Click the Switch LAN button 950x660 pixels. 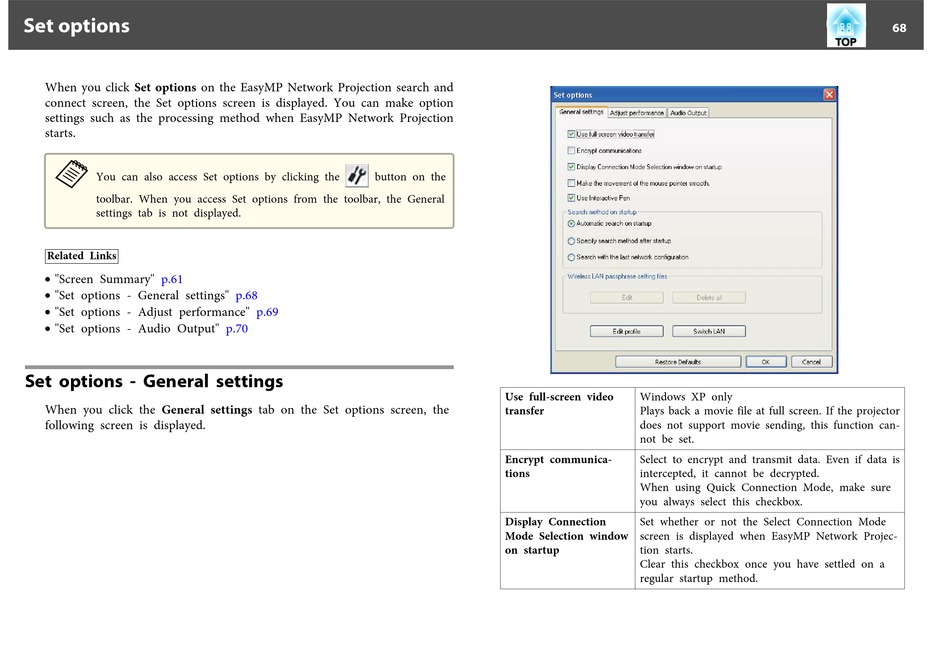(x=709, y=332)
